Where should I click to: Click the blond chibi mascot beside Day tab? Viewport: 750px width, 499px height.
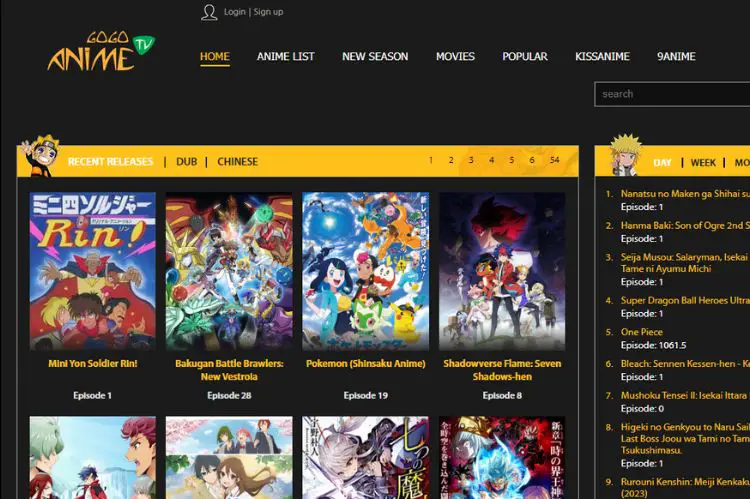626,155
